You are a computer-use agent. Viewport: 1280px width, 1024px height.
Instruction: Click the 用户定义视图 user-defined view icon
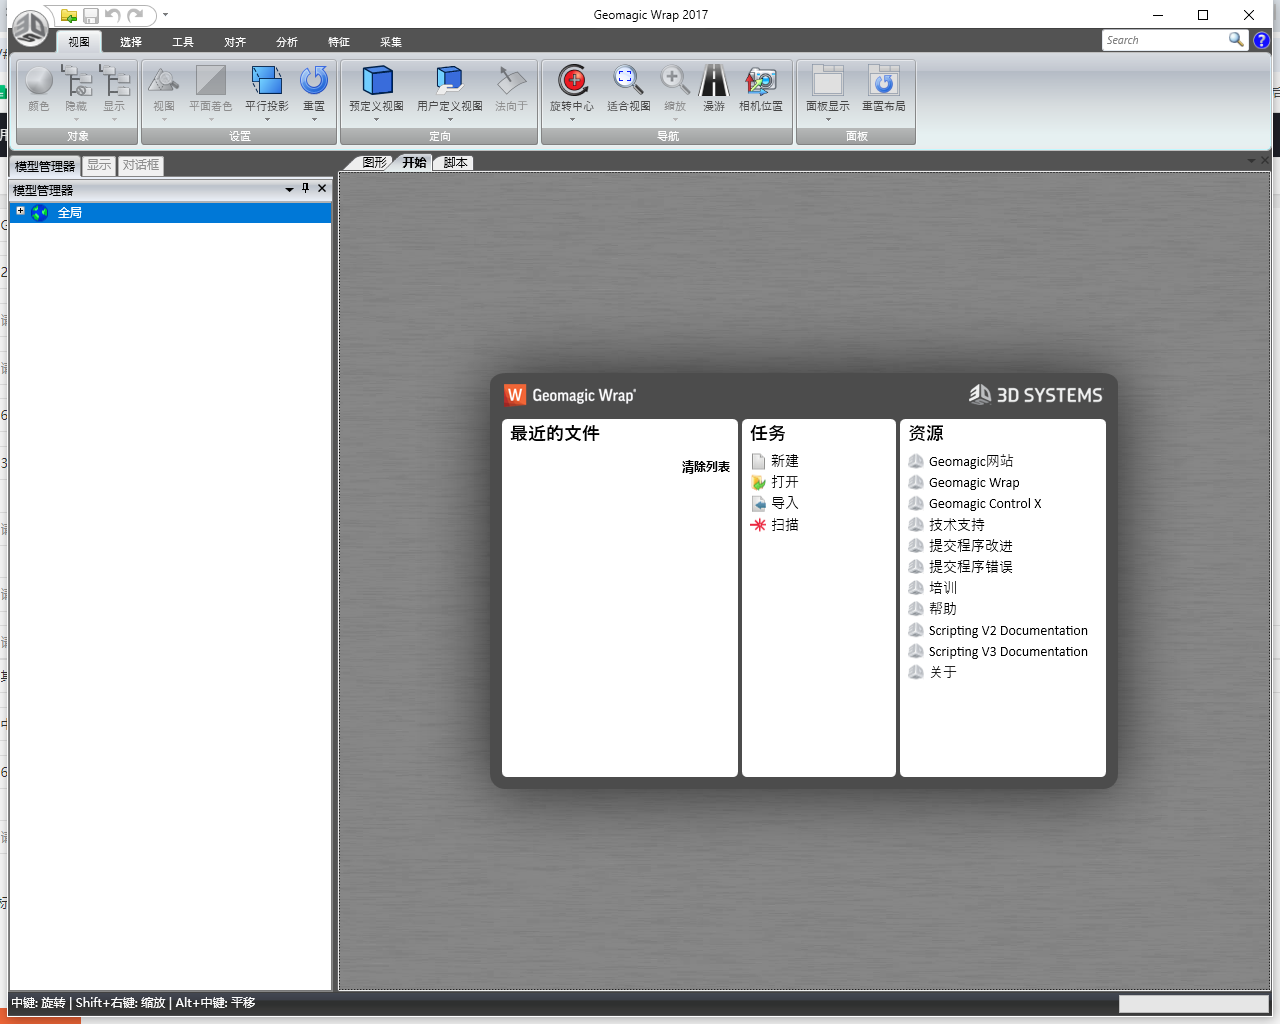pyautogui.click(x=450, y=80)
